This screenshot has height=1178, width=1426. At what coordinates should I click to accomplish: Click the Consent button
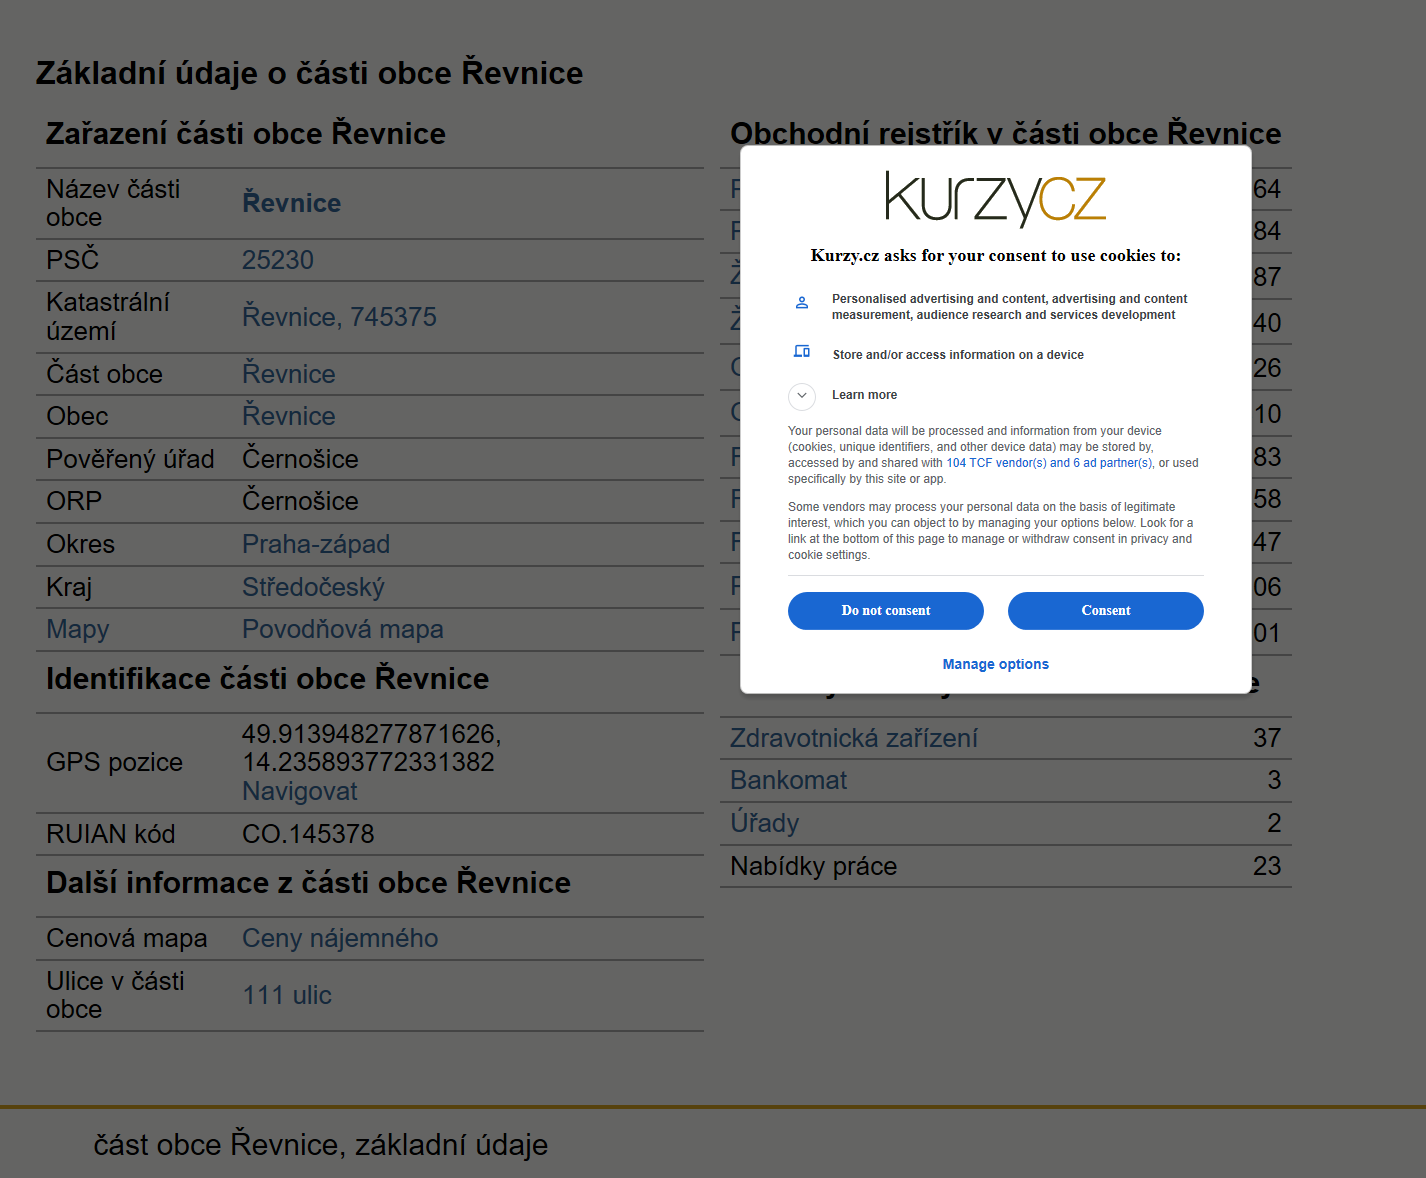[1105, 611]
